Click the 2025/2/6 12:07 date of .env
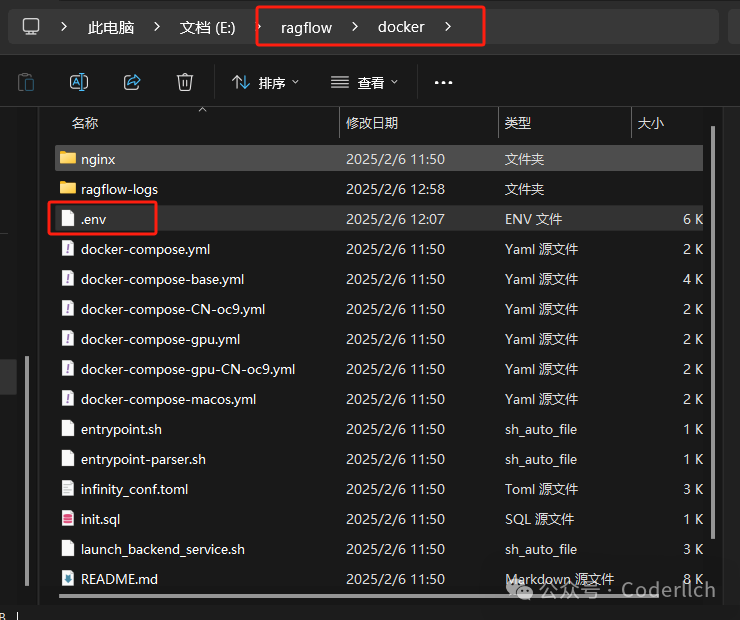Image resolution: width=740 pixels, height=620 pixels. tap(395, 219)
